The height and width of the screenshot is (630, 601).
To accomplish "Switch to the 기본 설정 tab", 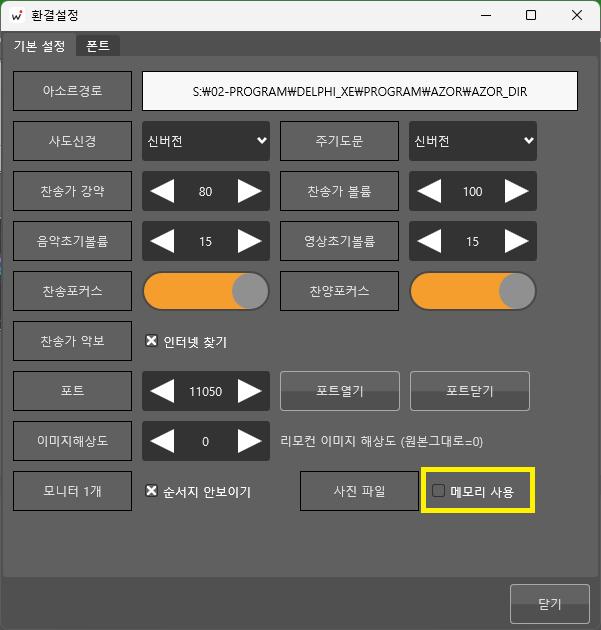I will coord(39,46).
